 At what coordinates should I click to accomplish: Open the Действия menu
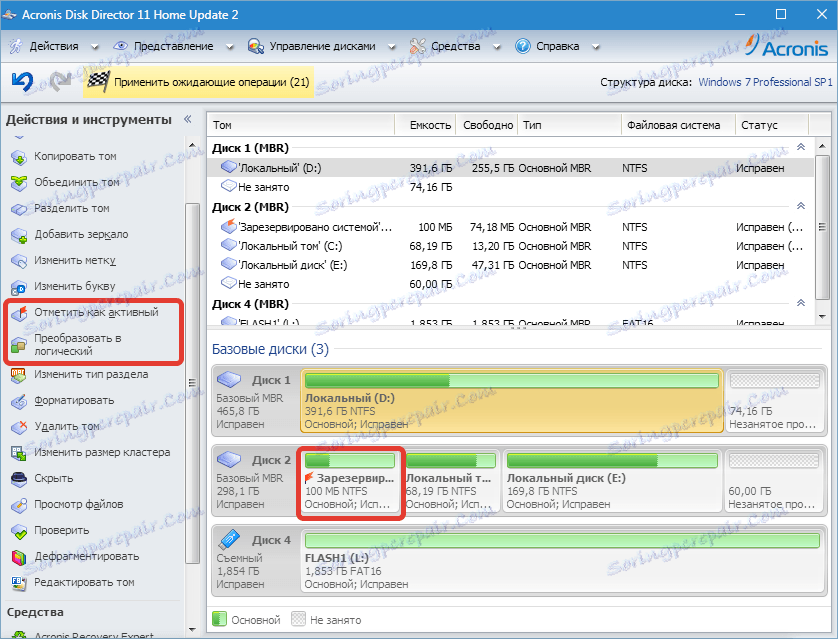click(54, 46)
